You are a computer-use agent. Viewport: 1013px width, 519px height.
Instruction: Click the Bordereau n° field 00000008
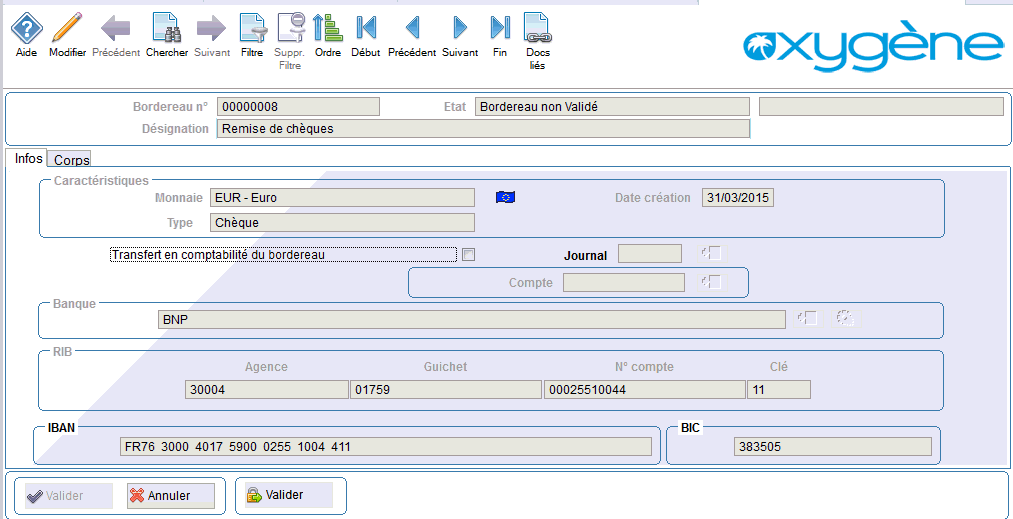[x=298, y=107]
